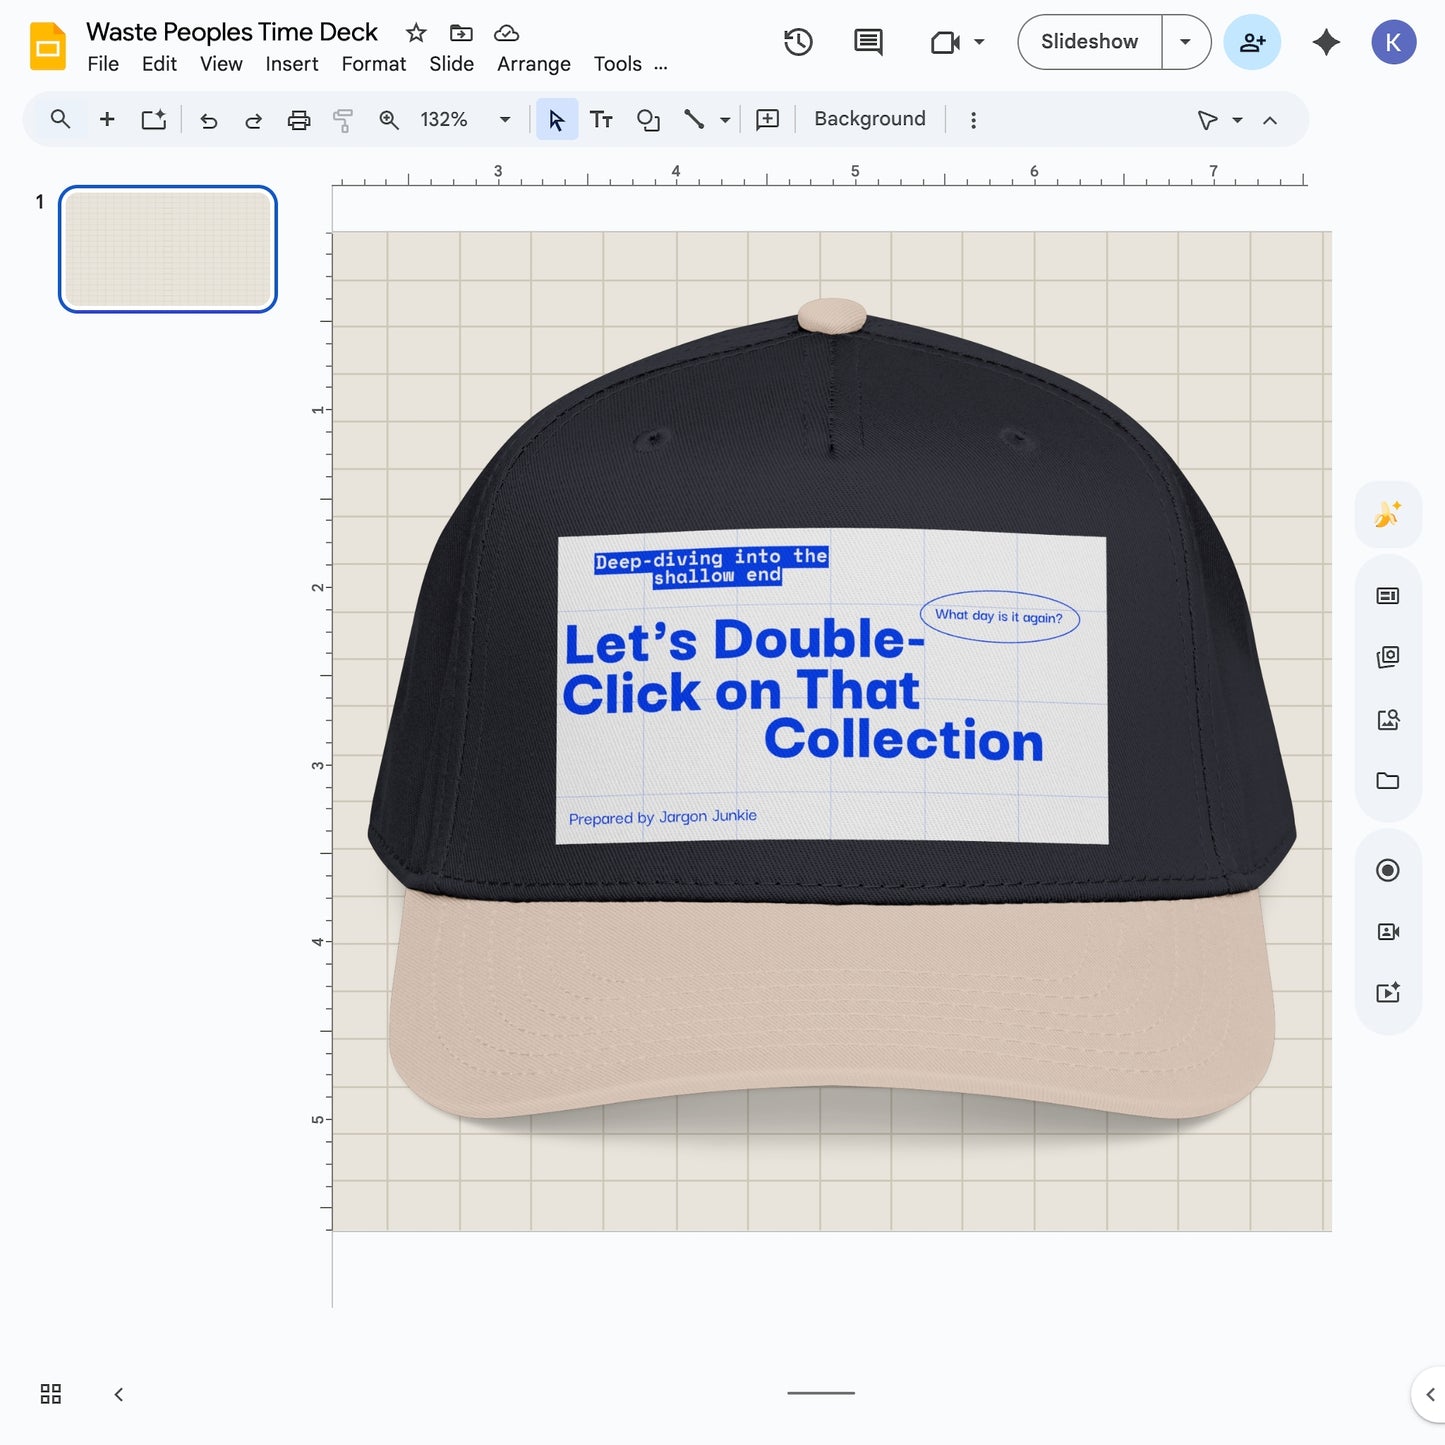Open the Arrange menu
Screen dimensions: 1445x1445
pos(534,64)
